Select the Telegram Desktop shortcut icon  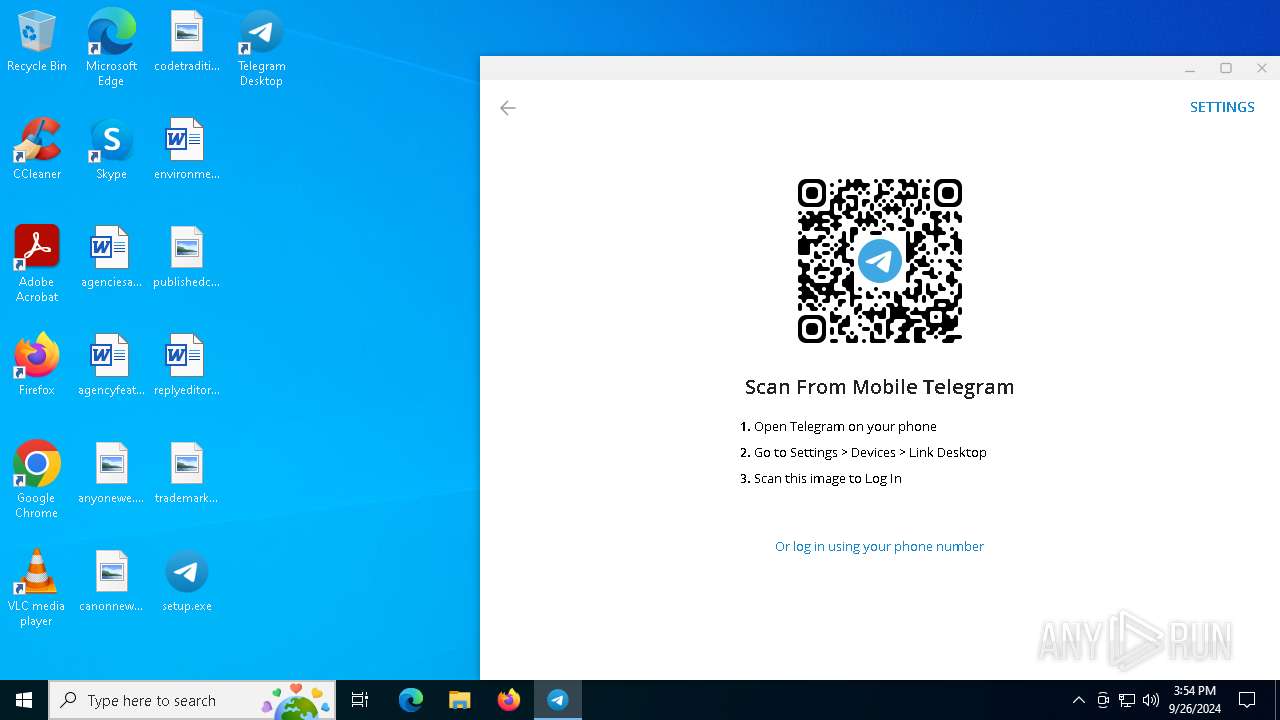(261, 48)
